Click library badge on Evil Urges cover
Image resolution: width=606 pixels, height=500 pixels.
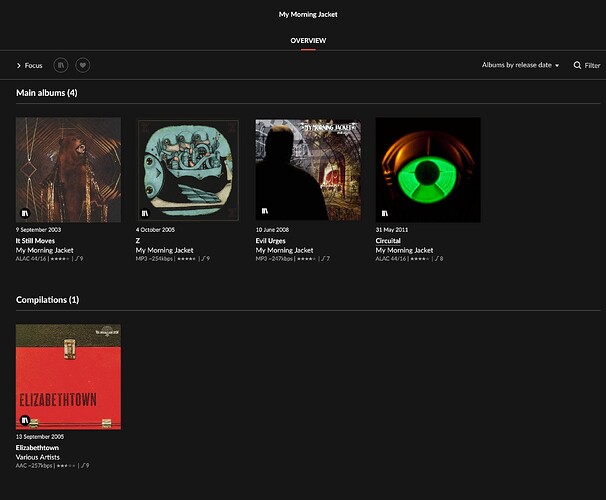(265, 211)
